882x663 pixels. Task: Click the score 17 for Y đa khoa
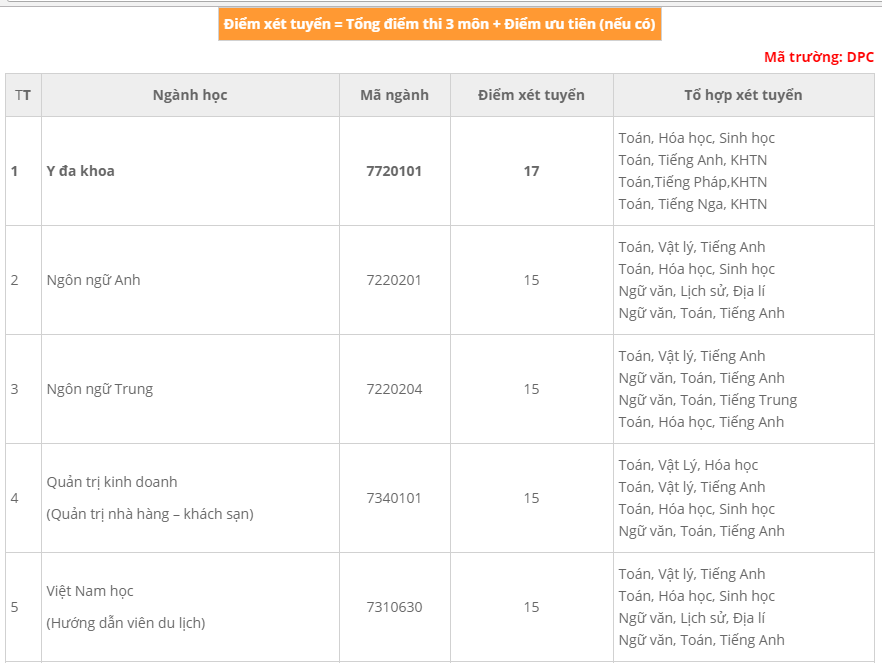click(531, 171)
